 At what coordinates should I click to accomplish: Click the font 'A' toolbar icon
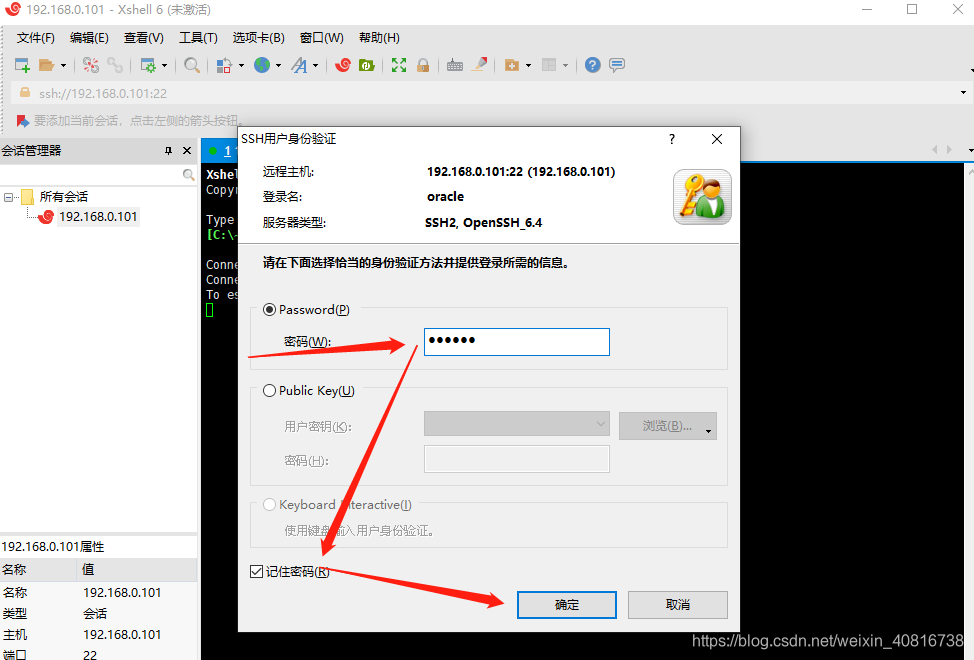coord(299,65)
